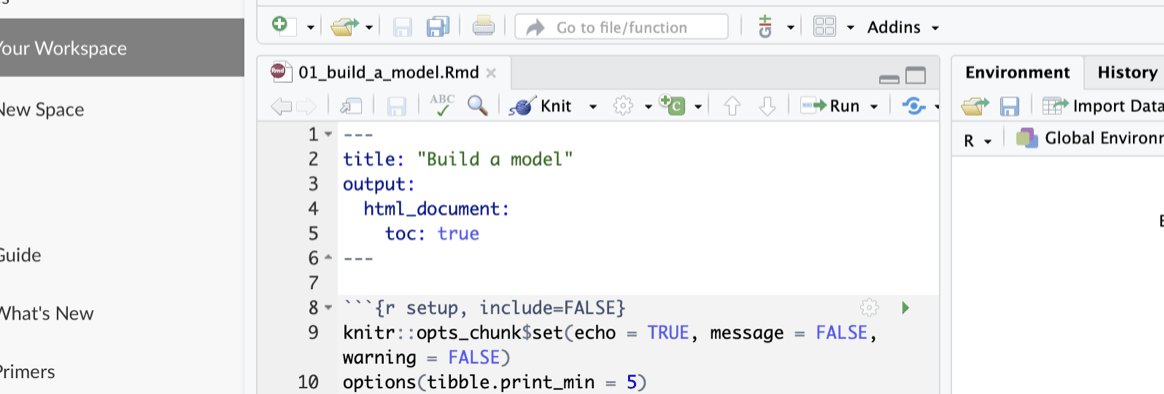Click the Show in new window icon

click(350, 107)
